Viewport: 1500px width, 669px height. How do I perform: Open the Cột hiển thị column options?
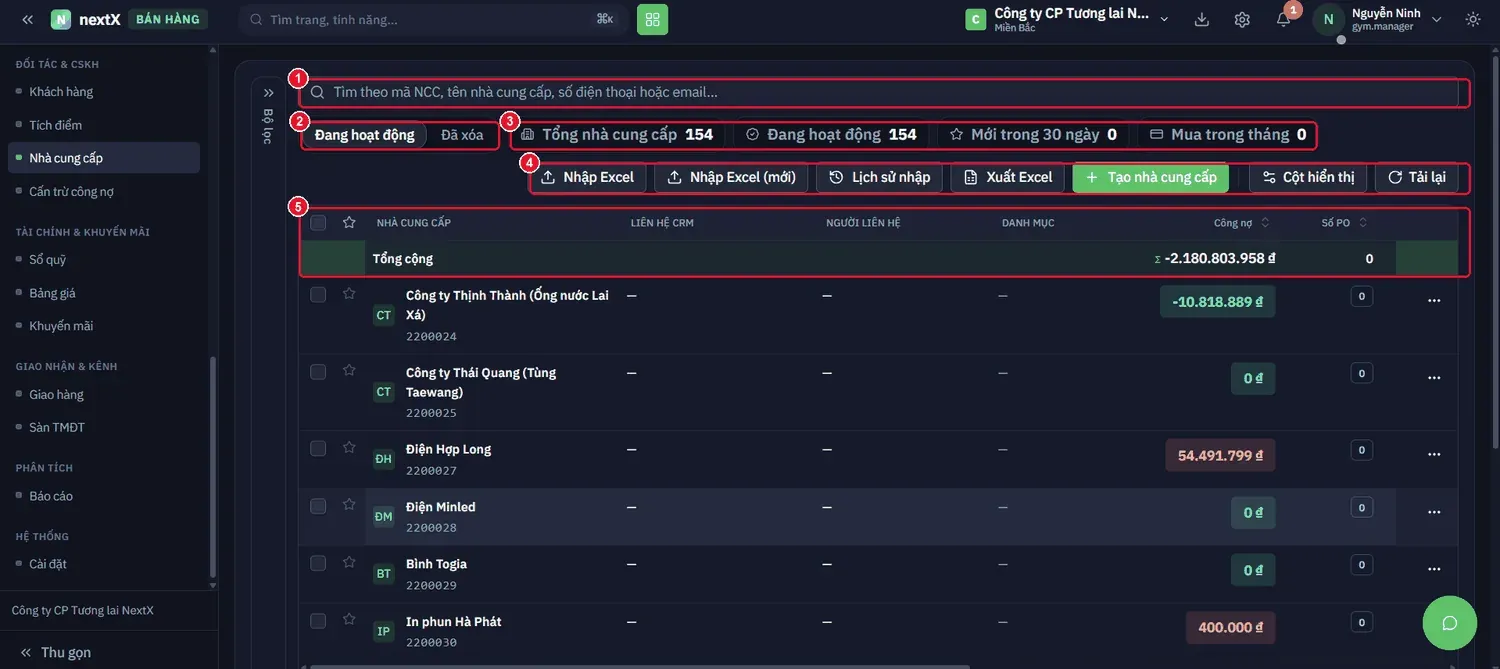(1308, 177)
